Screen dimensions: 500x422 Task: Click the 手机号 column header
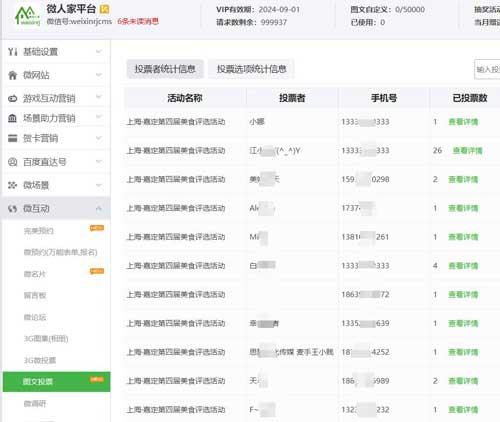(x=384, y=98)
